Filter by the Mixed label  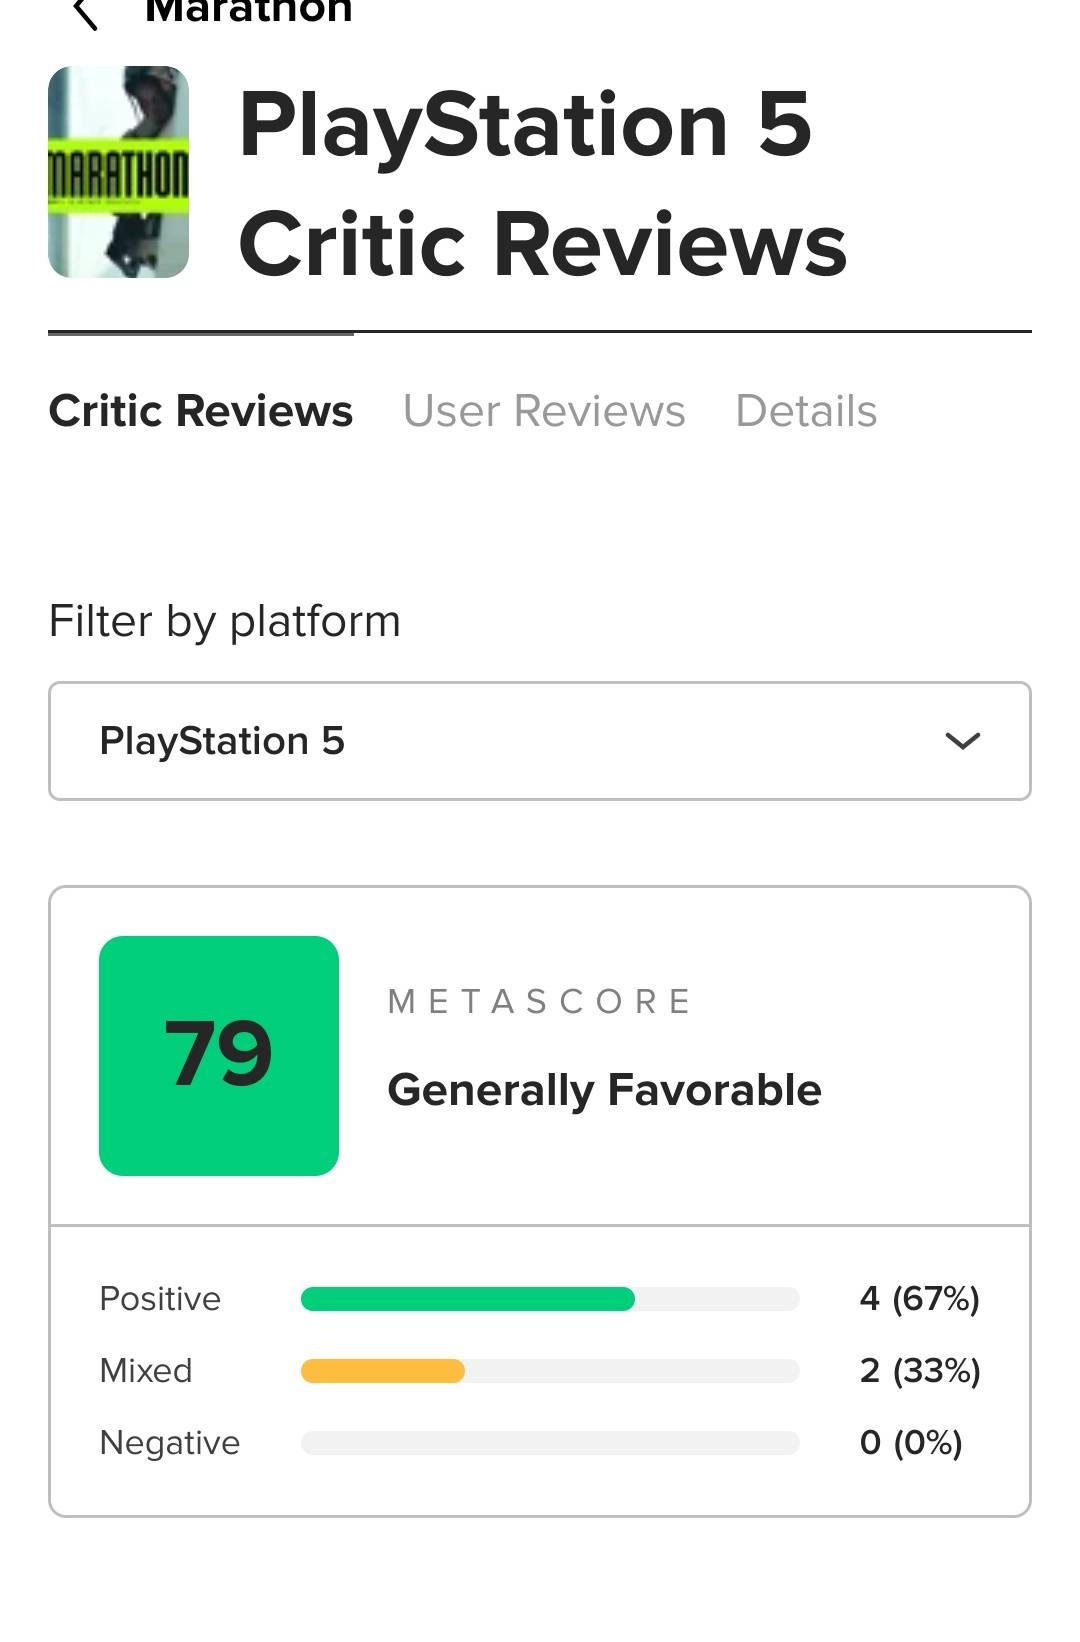(x=146, y=1371)
